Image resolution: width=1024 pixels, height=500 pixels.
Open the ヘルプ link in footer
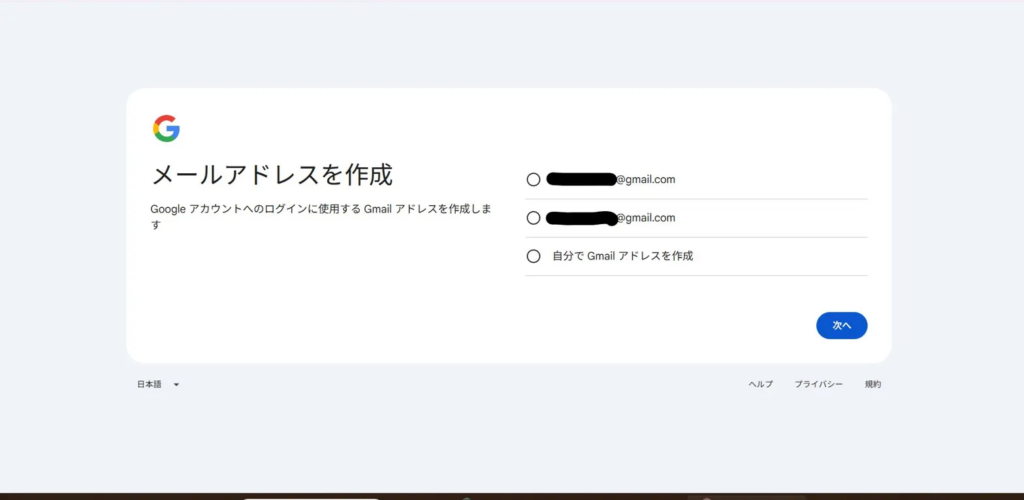click(761, 384)
